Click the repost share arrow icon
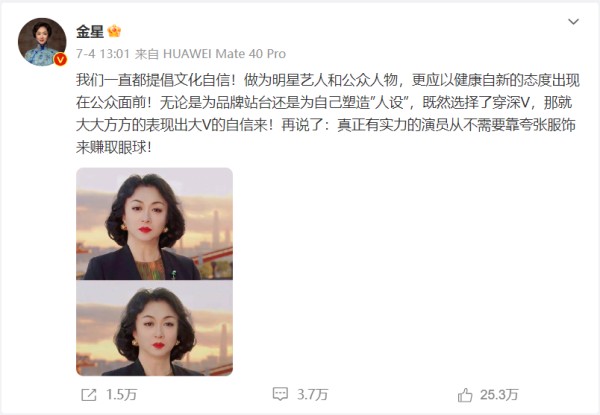The width and height of the screenshot is (600, 415). click(89, 395)
